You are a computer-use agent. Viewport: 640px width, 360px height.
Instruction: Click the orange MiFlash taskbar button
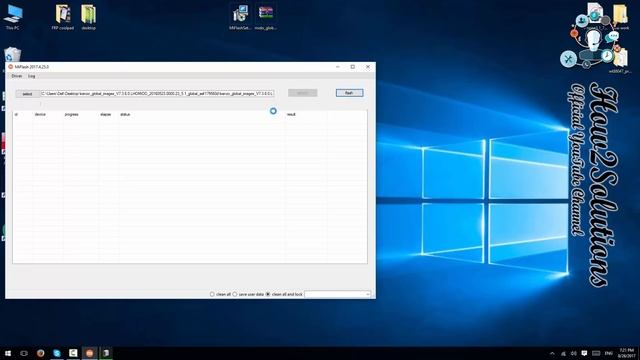[x=89, y=353]
